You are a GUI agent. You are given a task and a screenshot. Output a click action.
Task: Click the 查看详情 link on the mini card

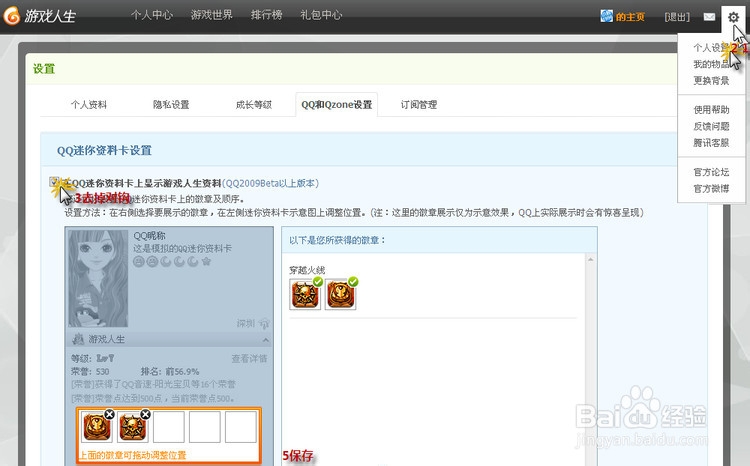249,359
